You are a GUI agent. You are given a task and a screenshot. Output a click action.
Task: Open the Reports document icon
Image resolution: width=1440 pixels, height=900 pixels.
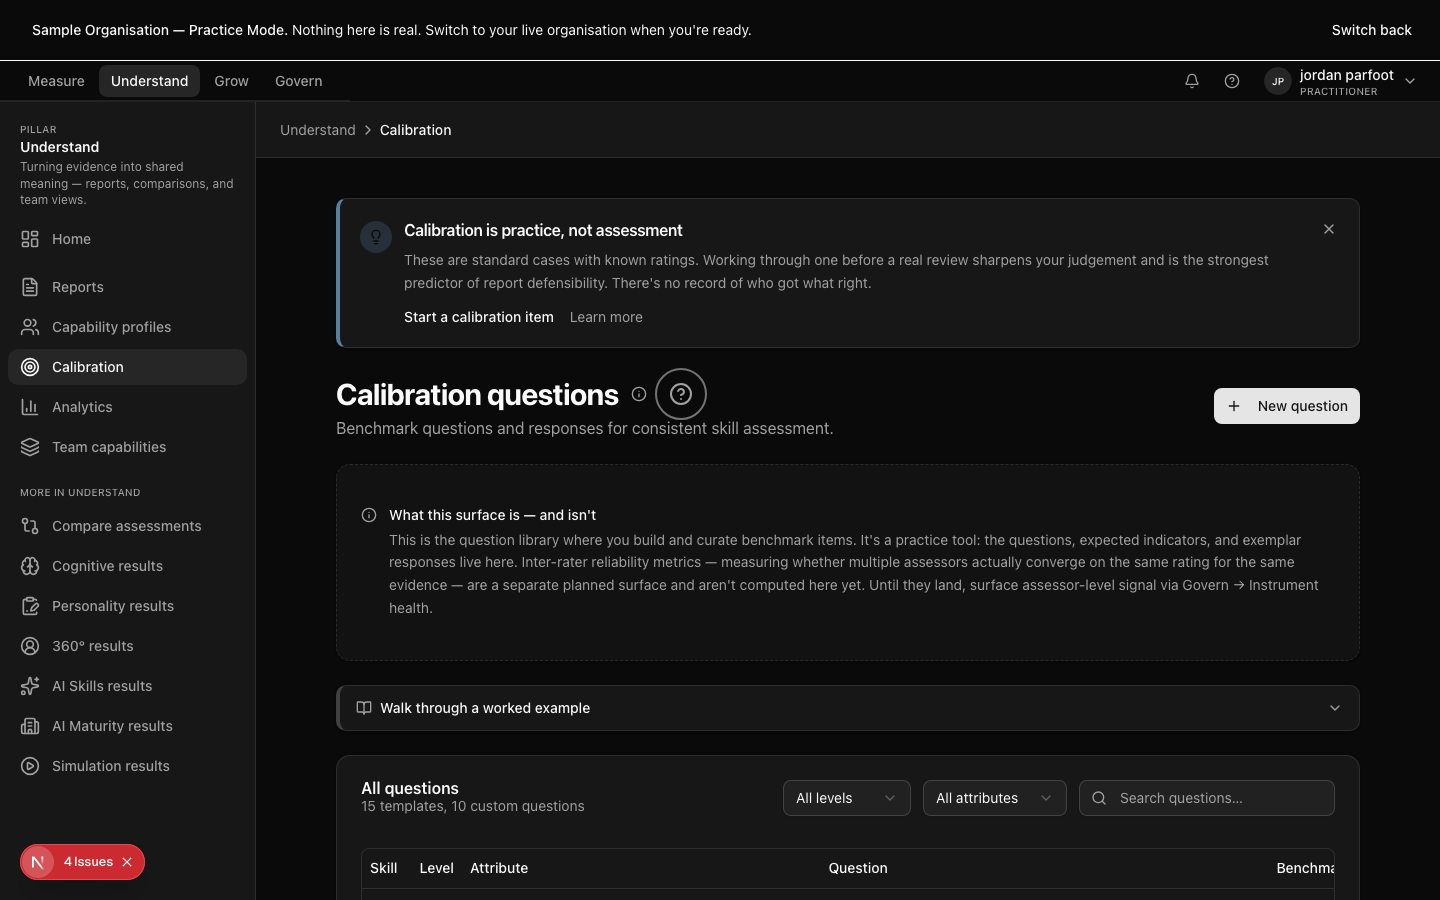pos(30,287)
